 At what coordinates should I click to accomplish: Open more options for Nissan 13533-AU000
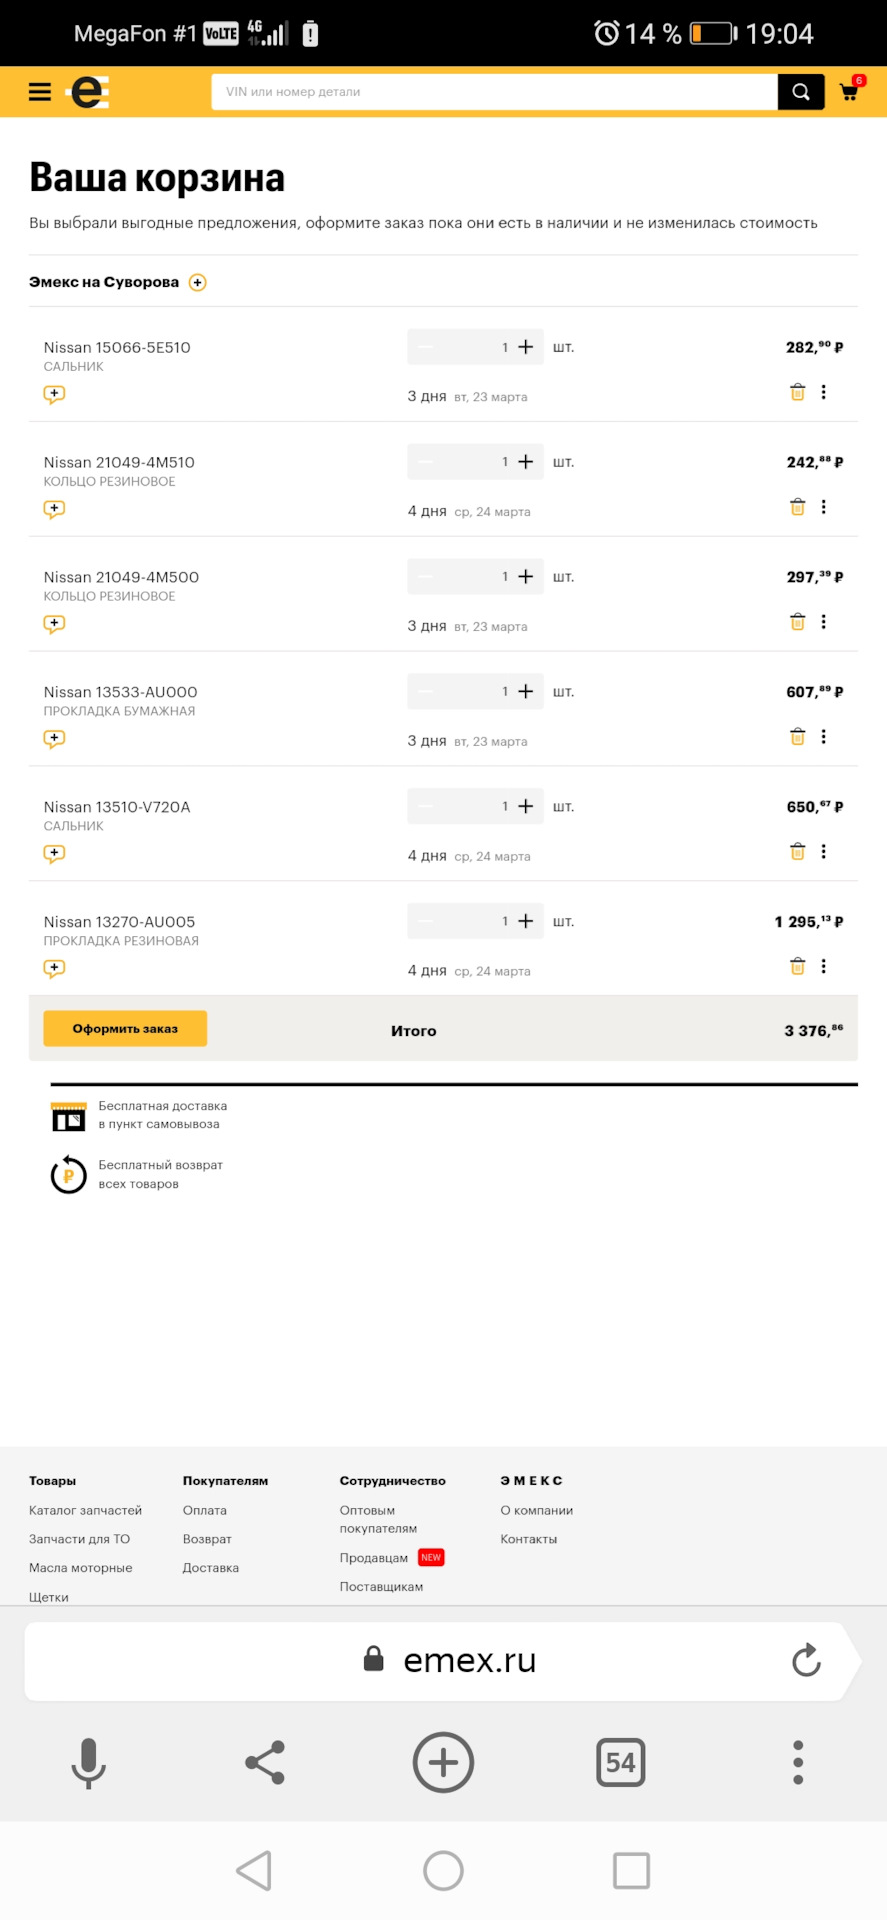coord(824,737)
